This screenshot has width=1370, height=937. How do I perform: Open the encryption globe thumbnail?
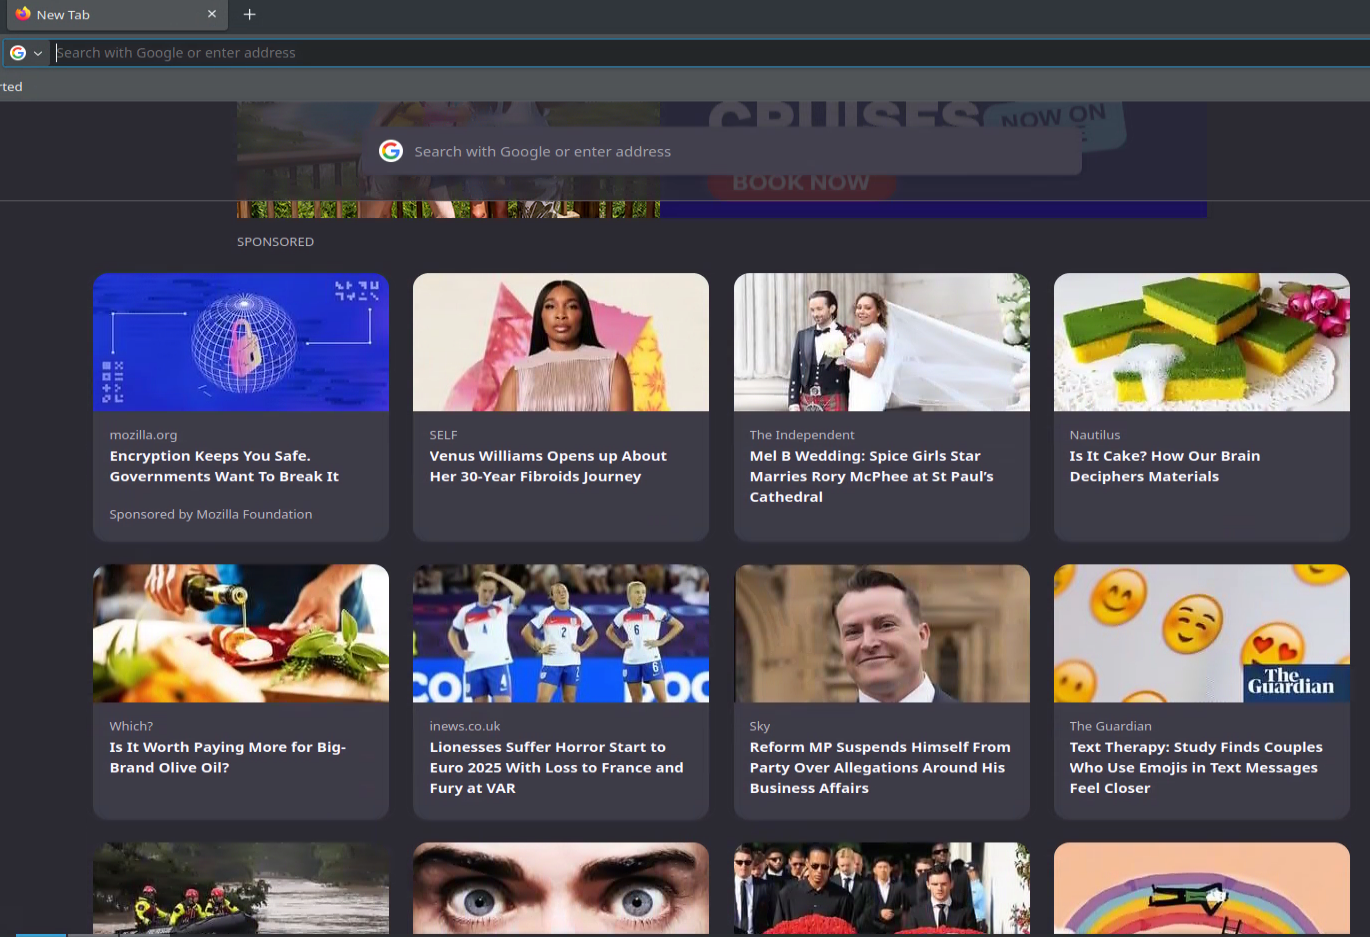tap(241, 342)
